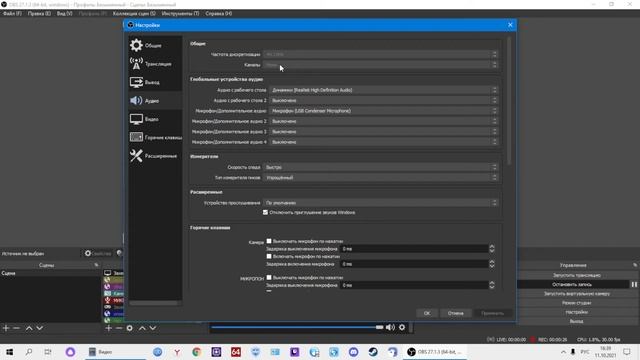Add a new source with plus icon
The height and width of the screenshot is (360, 640).
[x=109, y=328]
